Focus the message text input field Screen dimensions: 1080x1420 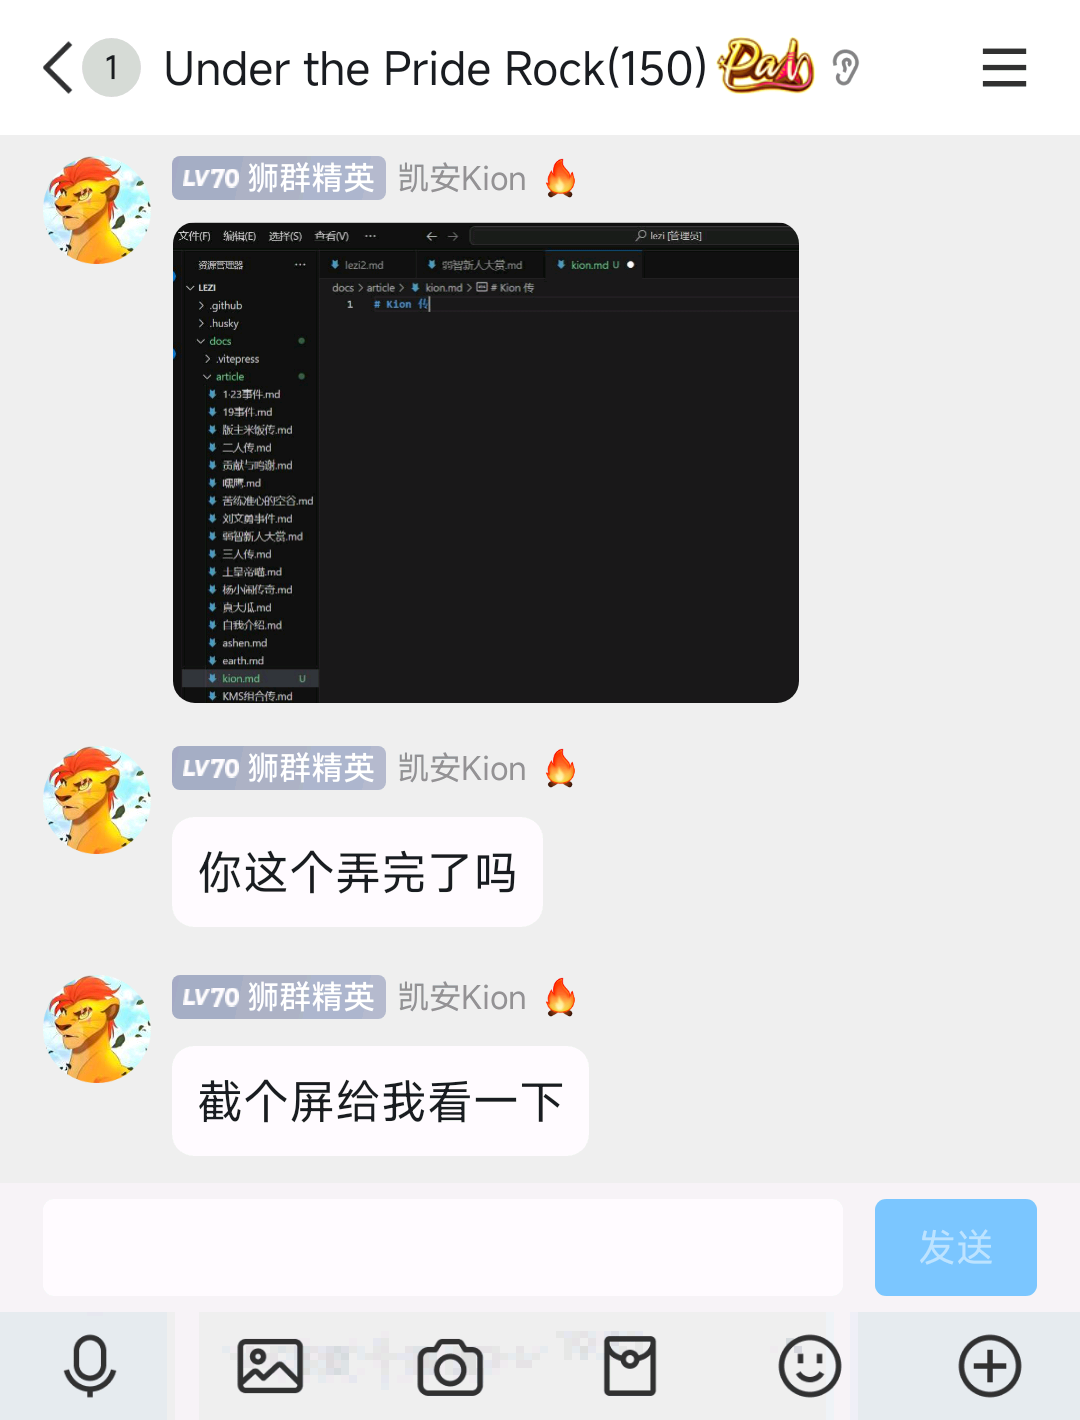point(443,1247)
